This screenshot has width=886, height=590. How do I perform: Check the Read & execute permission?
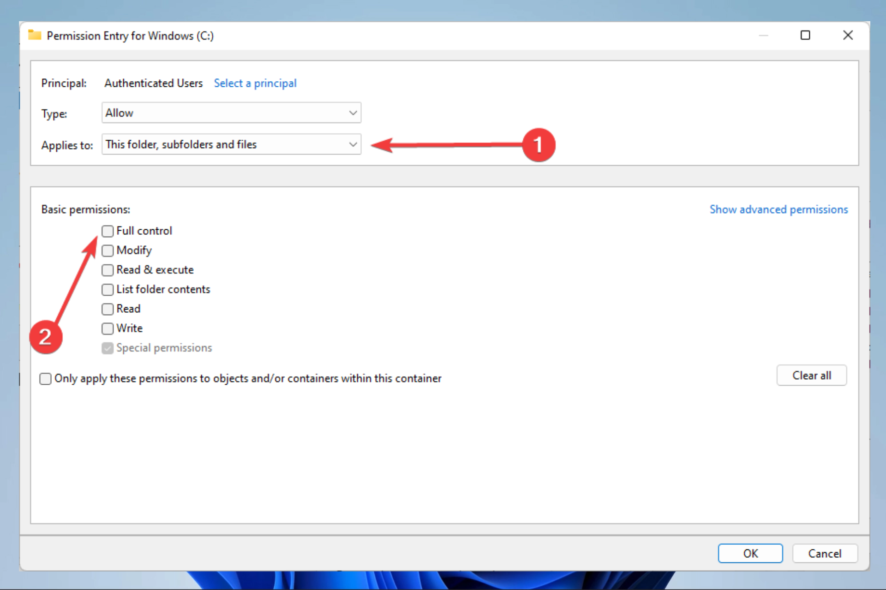107,270
